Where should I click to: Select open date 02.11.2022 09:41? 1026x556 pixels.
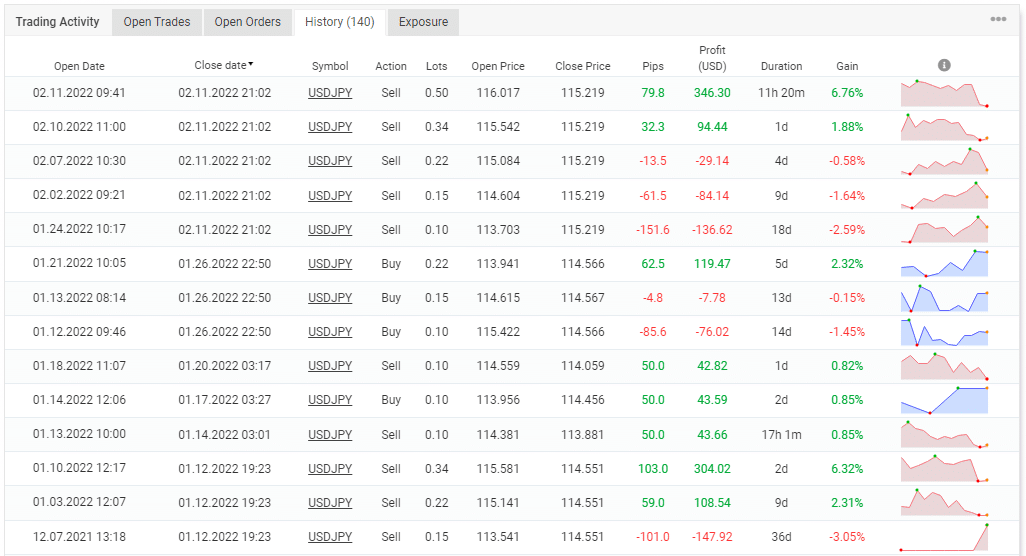click(79, 93)
